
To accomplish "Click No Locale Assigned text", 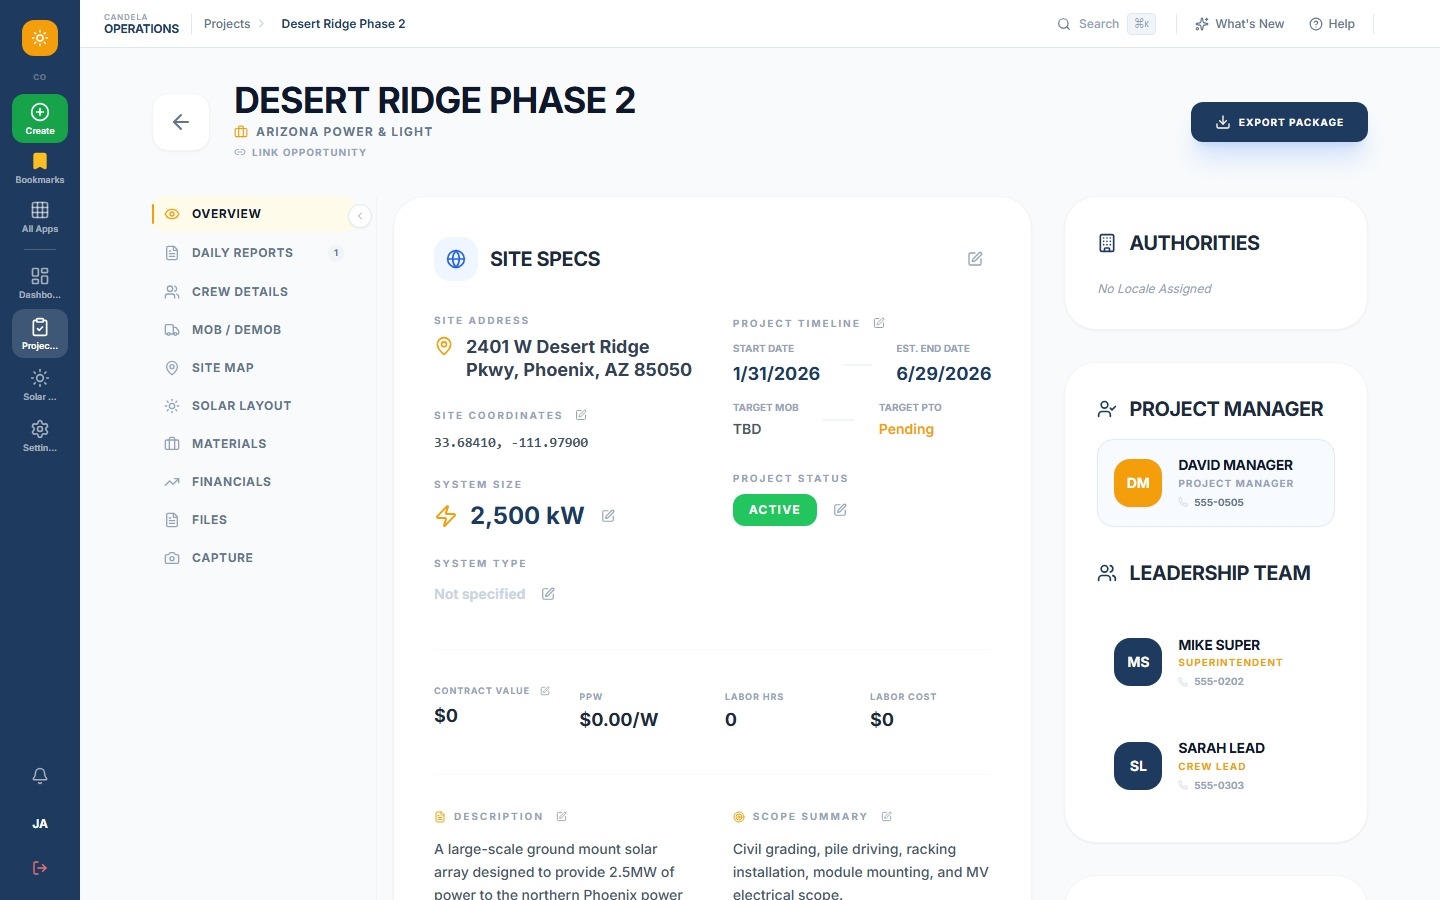I will point(1154,289).
